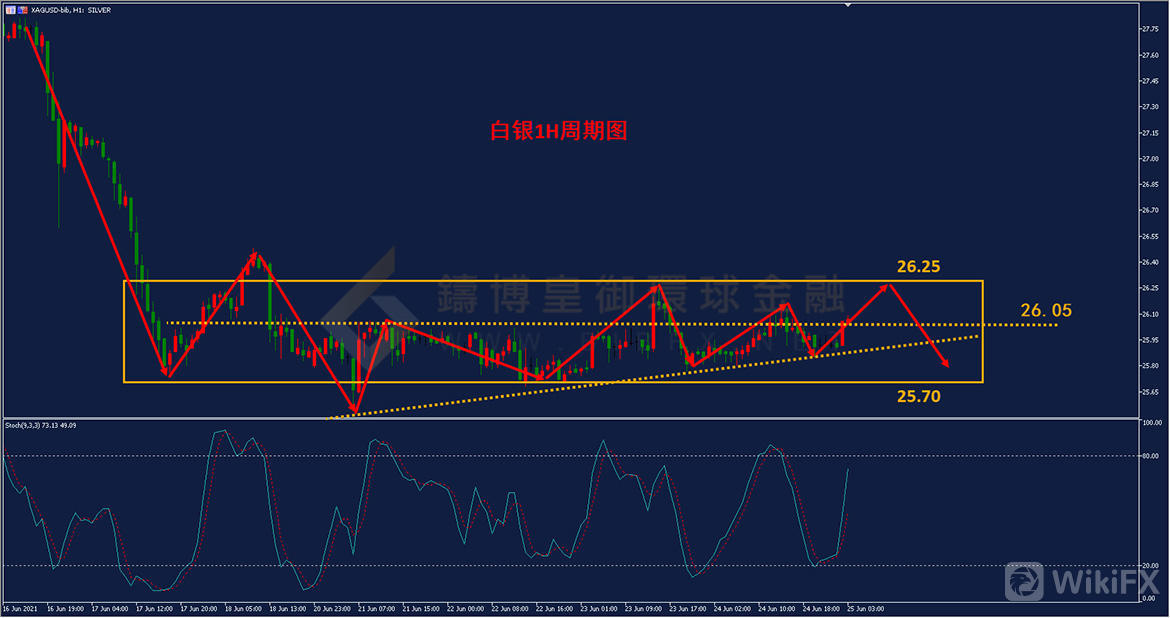Click the first chart icon before XAGUSD title
The image size is (1170, 618).
(11, 9)
